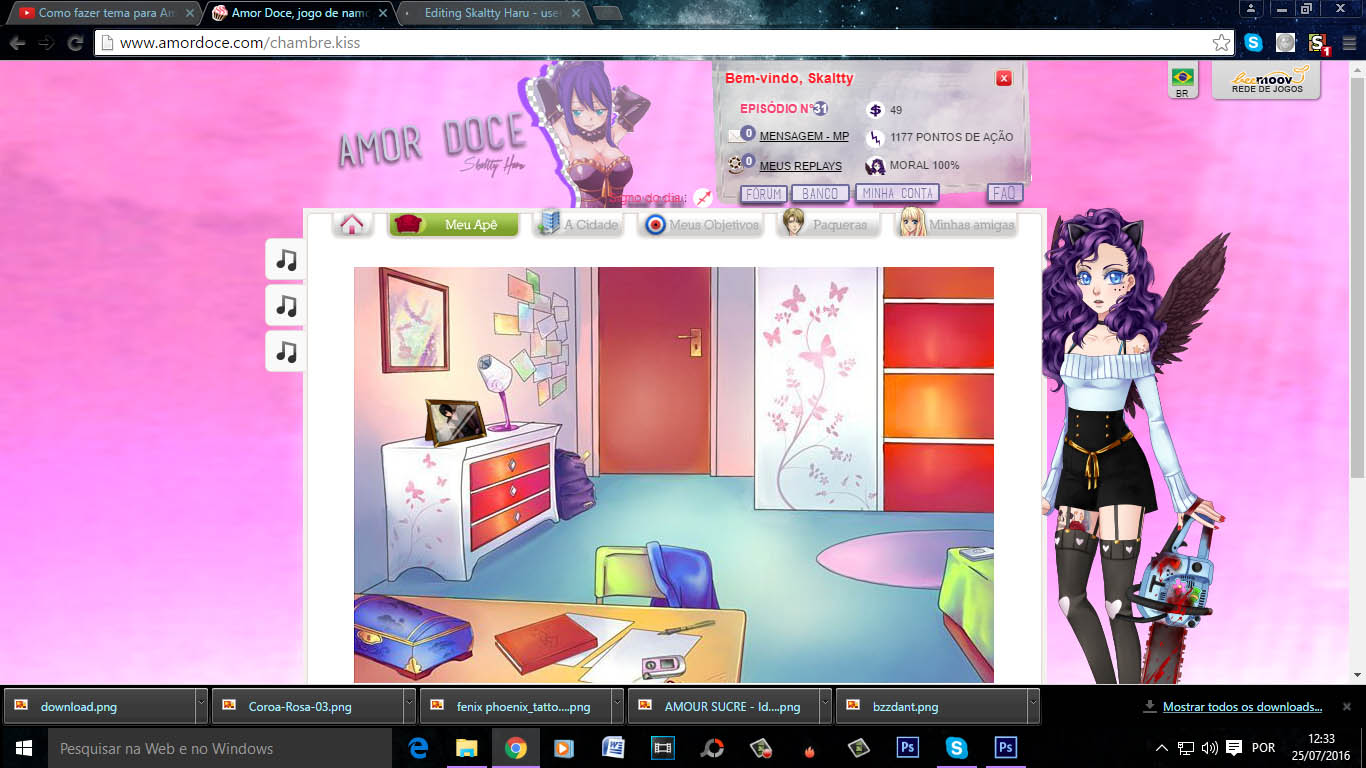Viewport: 1366px width, 768px height.
Task: Open the Beemoov Rede de Jogos logo
Action: 1266,80
